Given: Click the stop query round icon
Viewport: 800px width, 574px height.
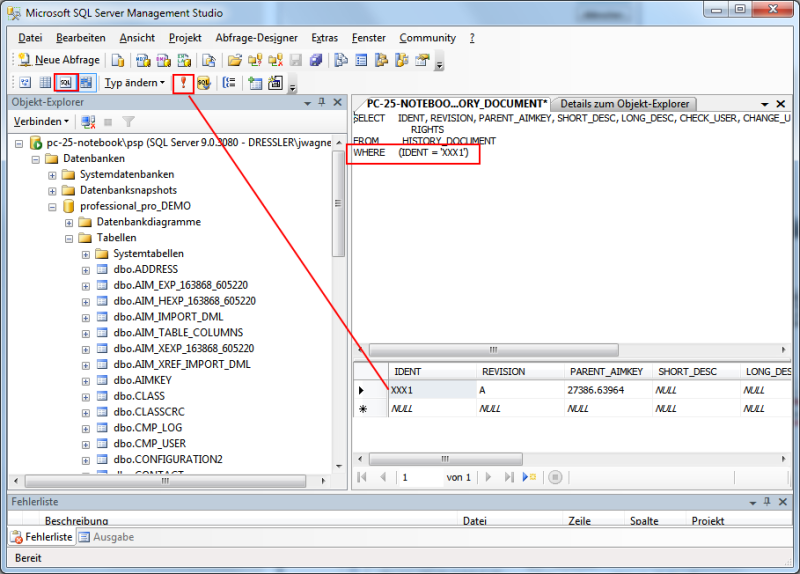Looking at the screenshot, I should tap(555, 478).
